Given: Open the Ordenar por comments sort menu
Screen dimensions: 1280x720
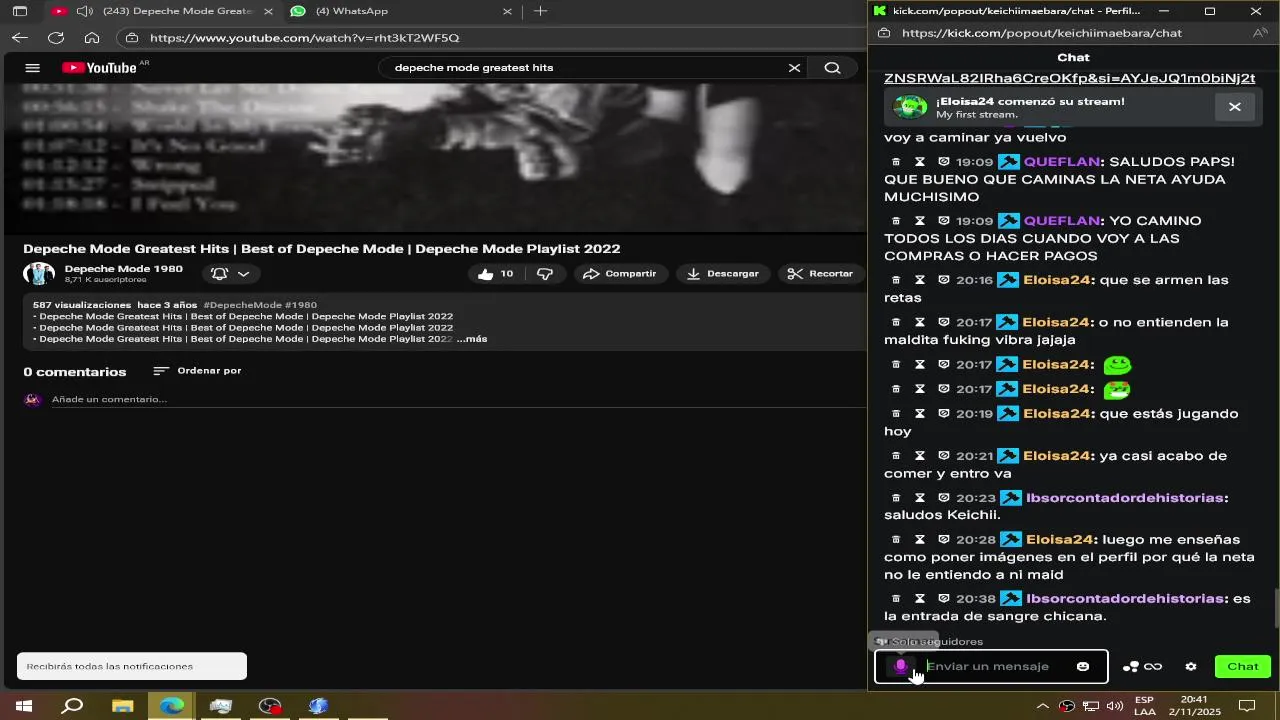Looking at the screenshot, I should click(x=197, y=371).
